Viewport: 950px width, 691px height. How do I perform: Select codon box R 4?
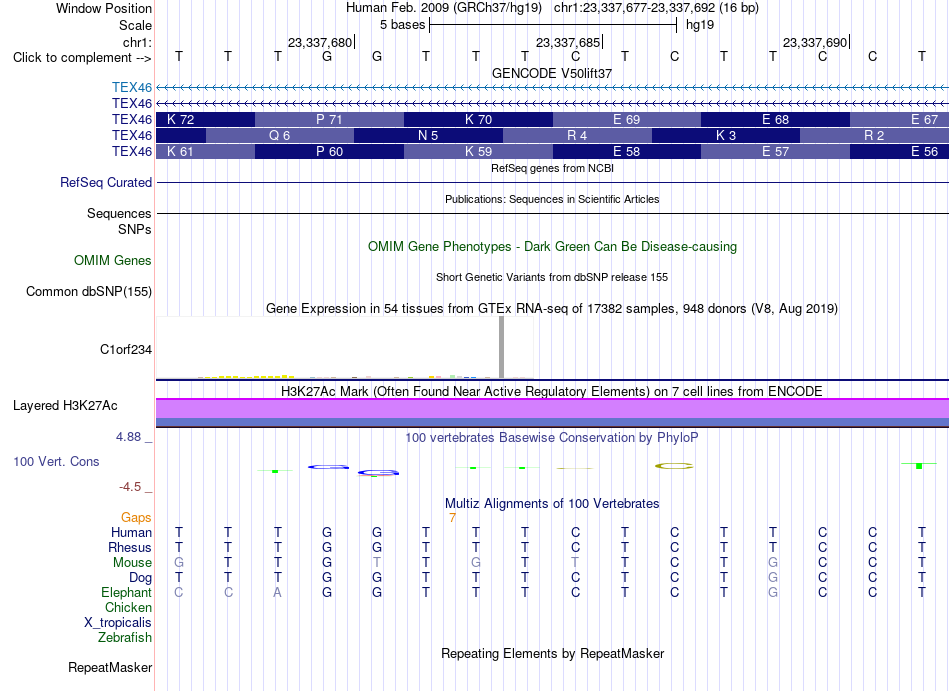(x=577, y=135)
